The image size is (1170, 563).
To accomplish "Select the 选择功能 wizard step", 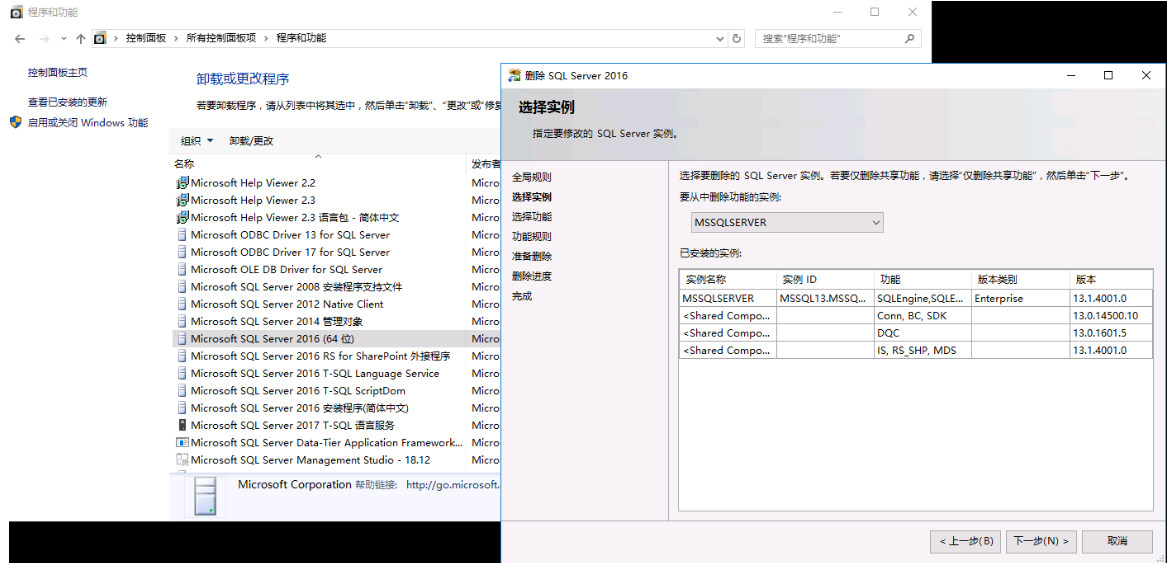I will 532,217.
